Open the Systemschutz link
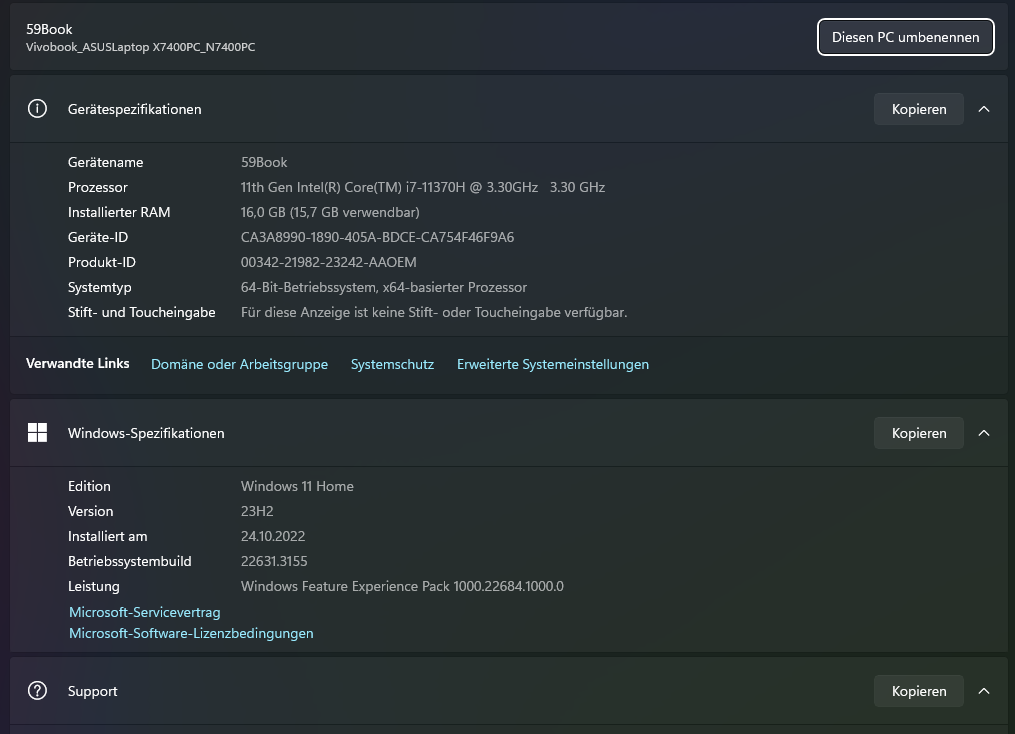The height and width of the screenshot is (734, 1015). pyautogui.click(x=392, y=364)
